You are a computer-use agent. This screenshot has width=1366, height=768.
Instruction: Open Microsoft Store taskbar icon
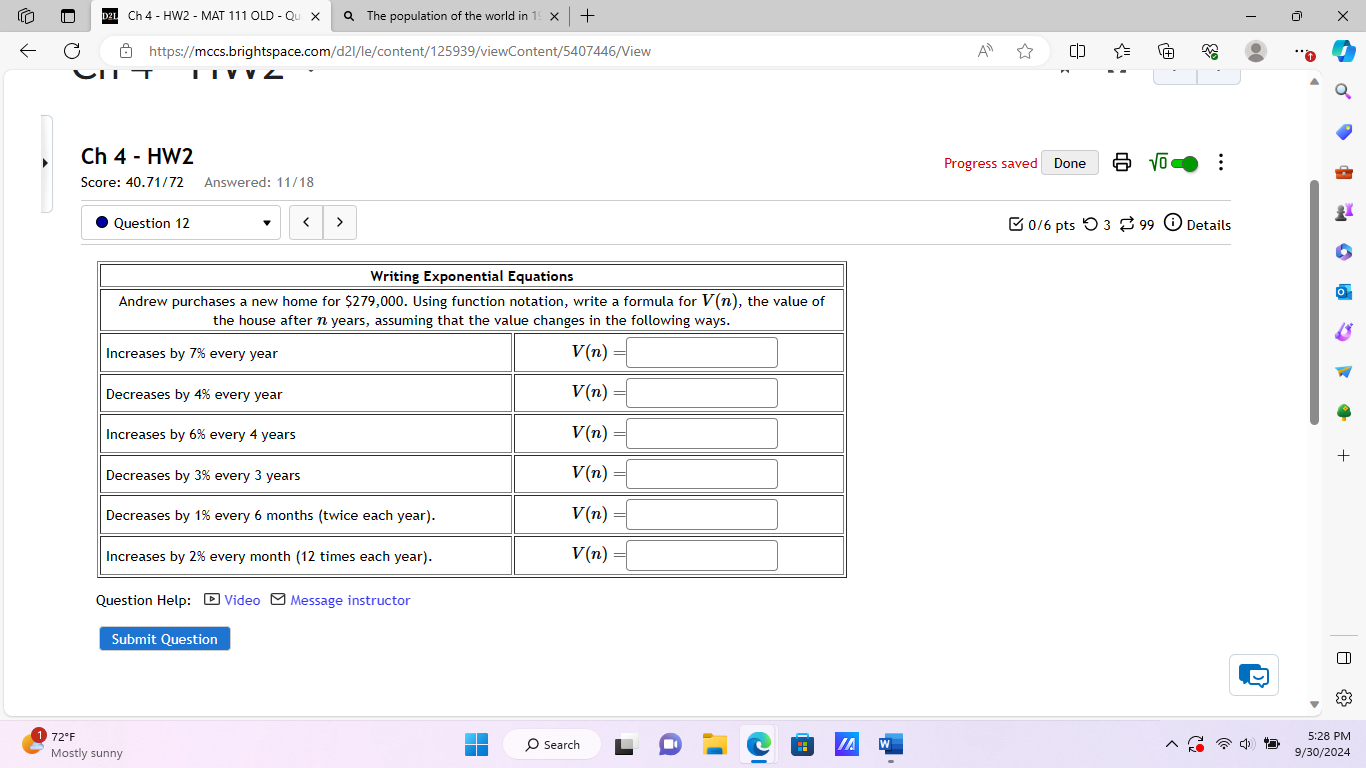pyautogui.click(x=802, y=744)
